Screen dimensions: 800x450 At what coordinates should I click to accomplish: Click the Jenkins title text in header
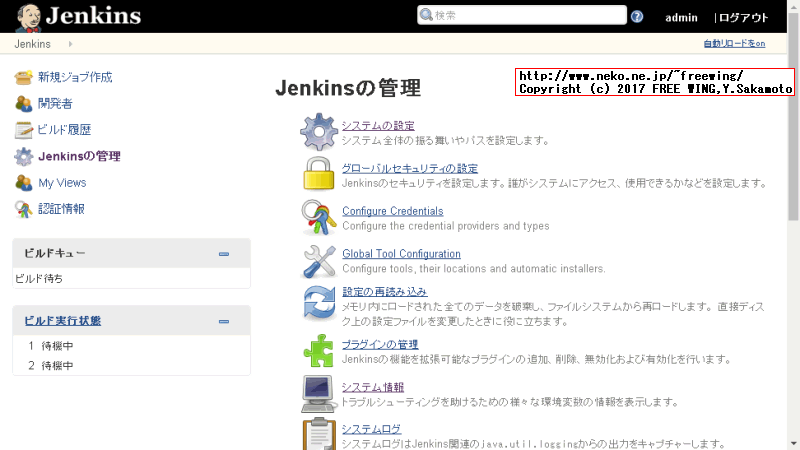pyautogui.click(x=93, y=15)
